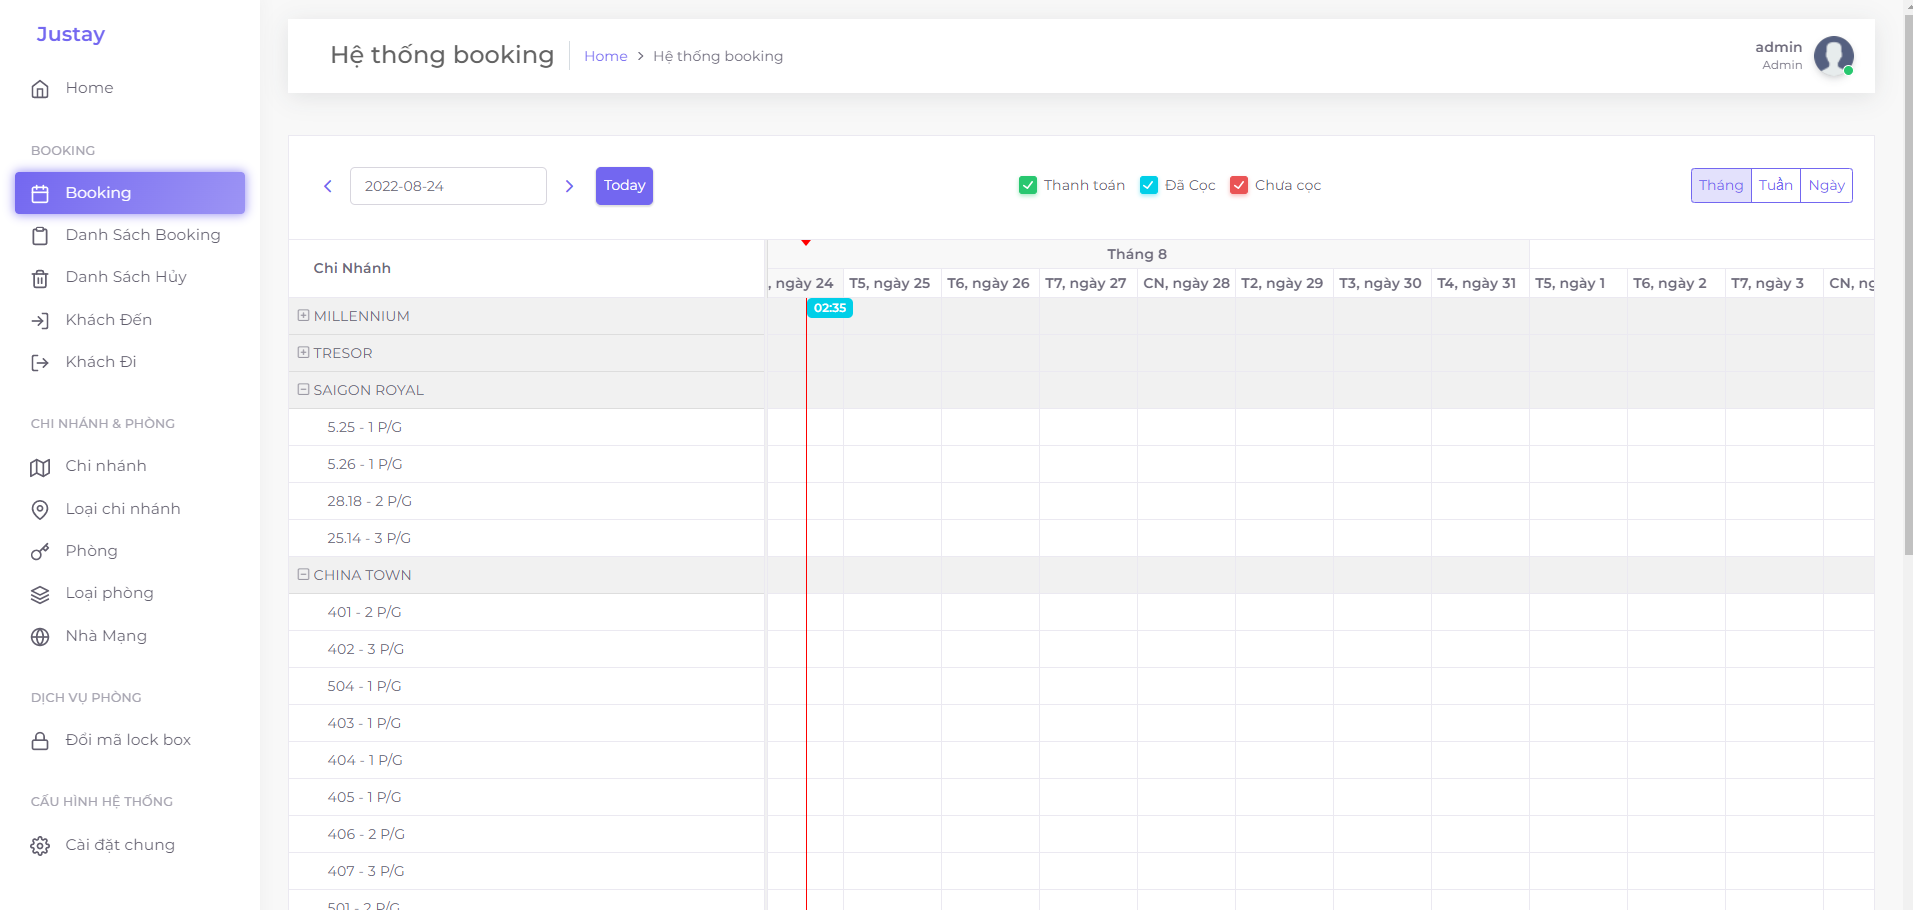Switch to the Ngày day view
The height and width of the screenshot is (910, 1913).
1826,185
